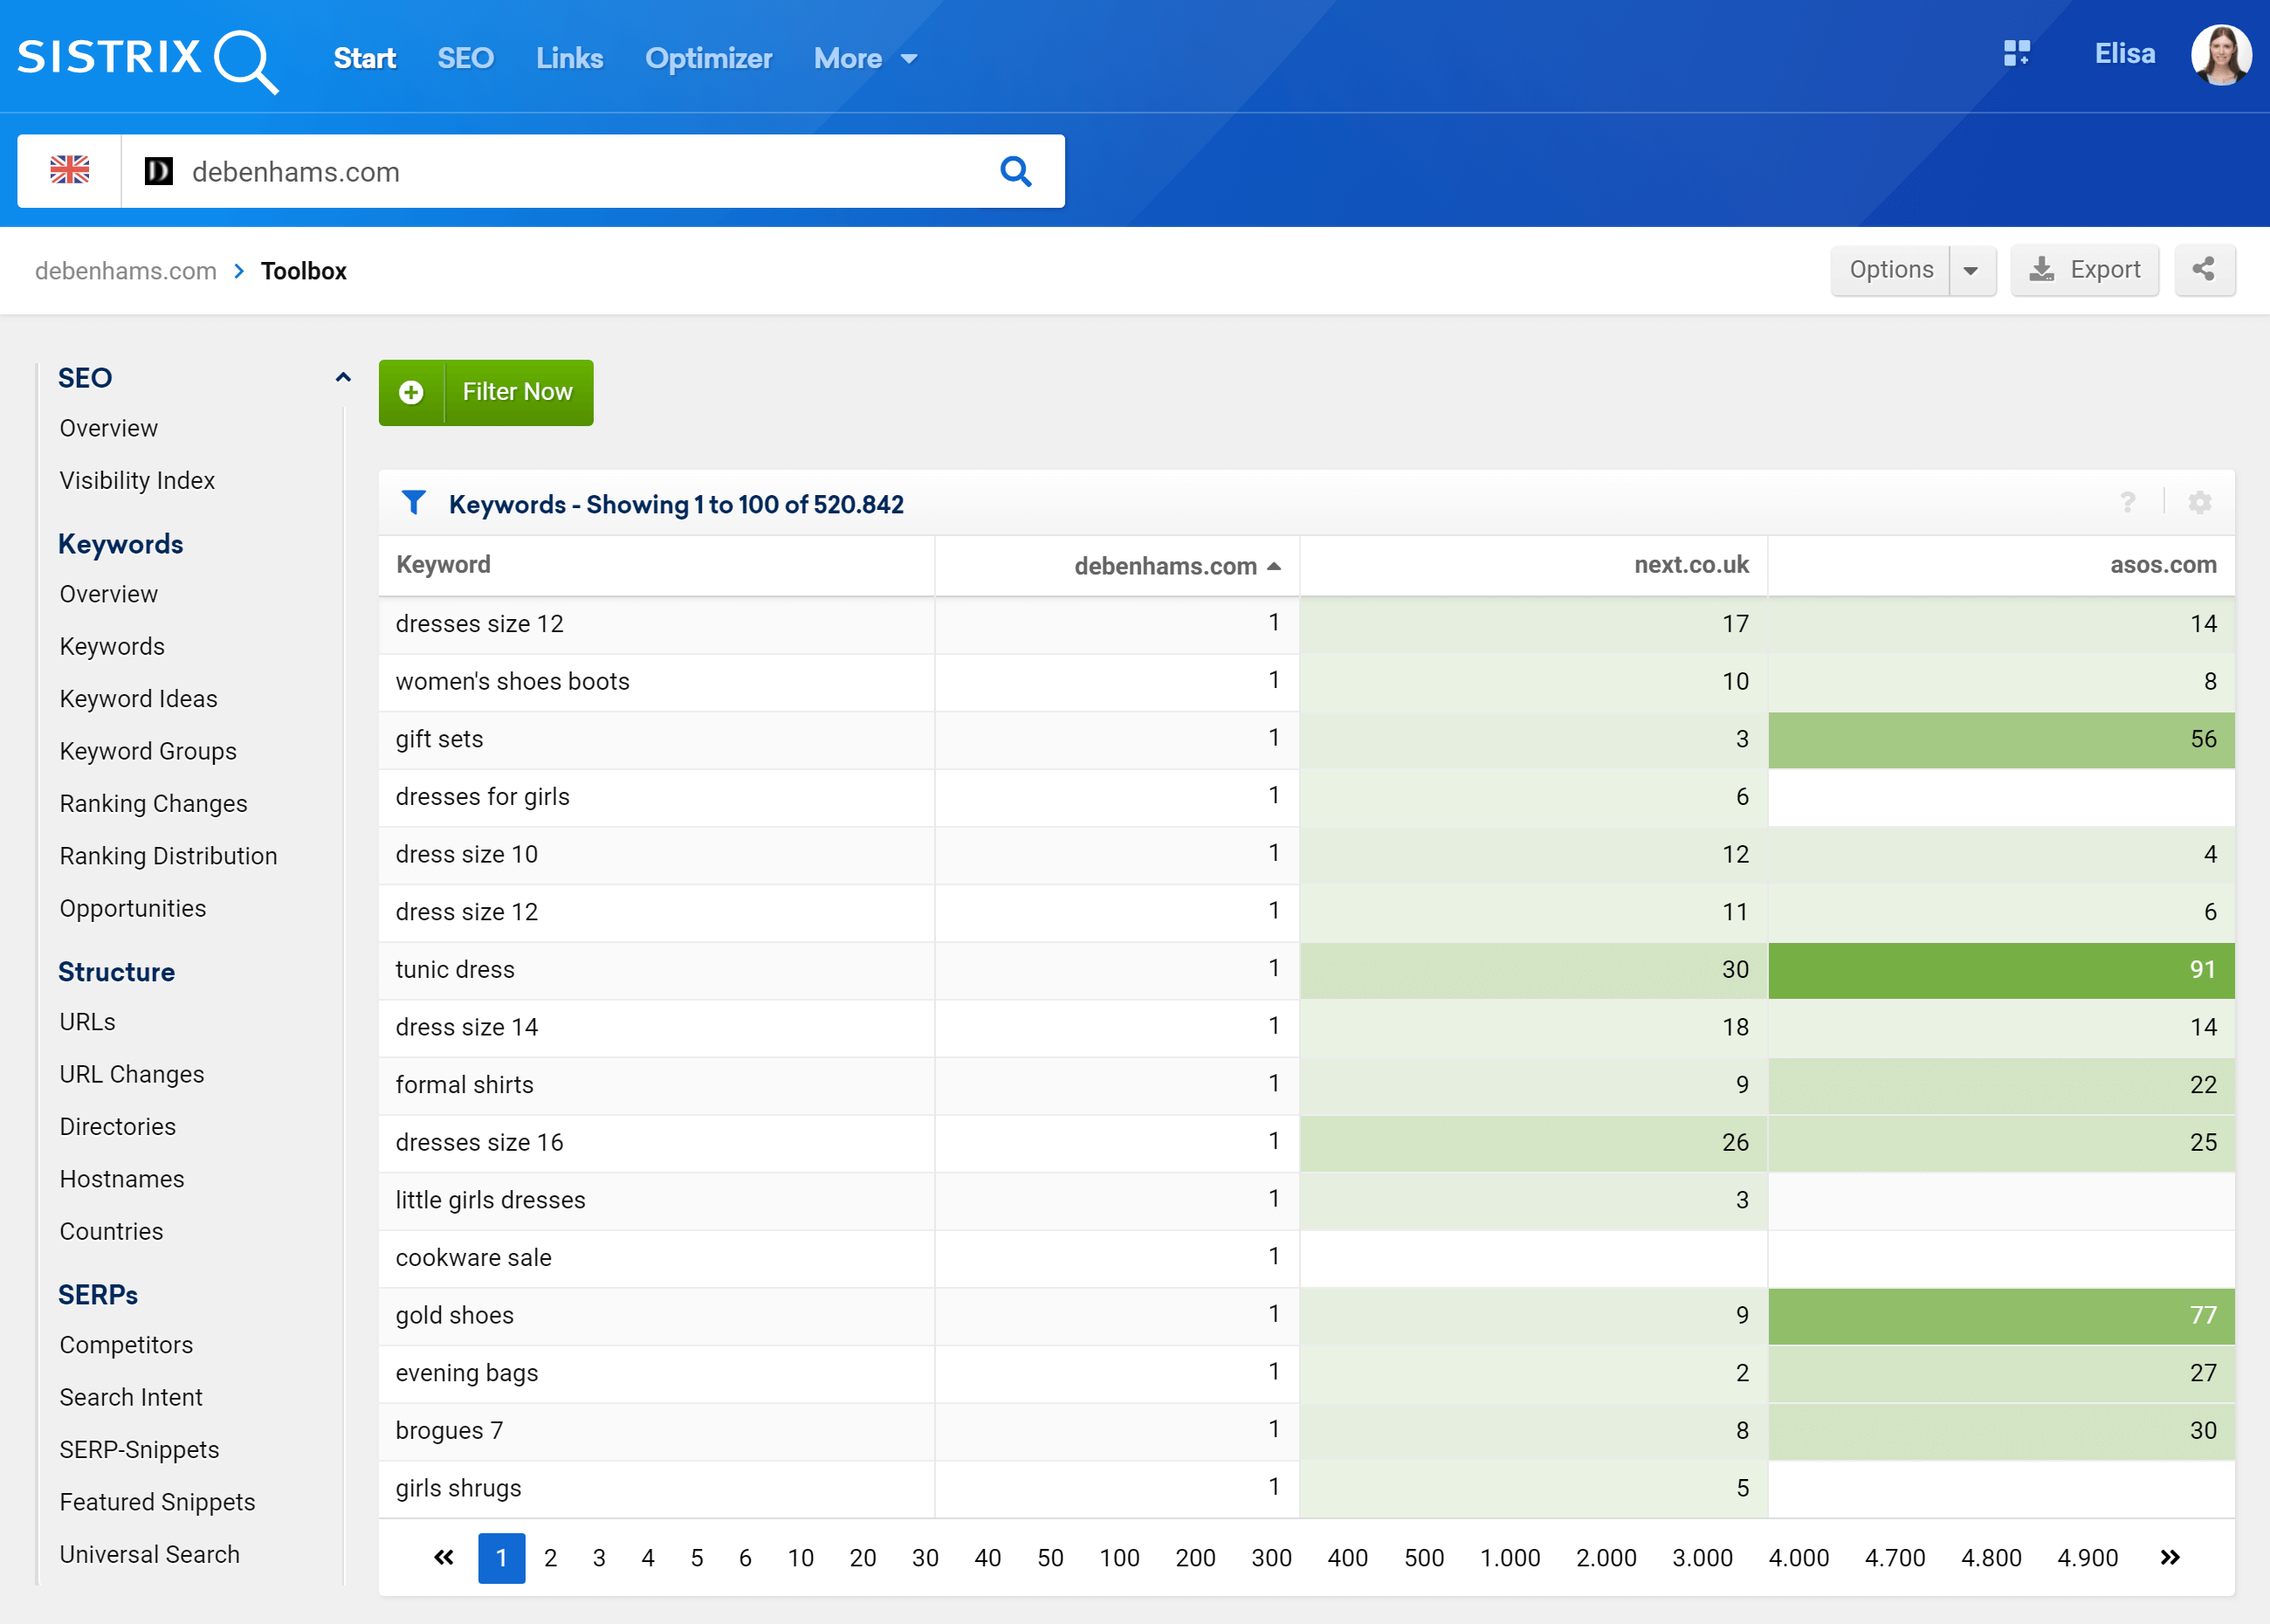Open the Options dropdown arrow

point(1971,270)
